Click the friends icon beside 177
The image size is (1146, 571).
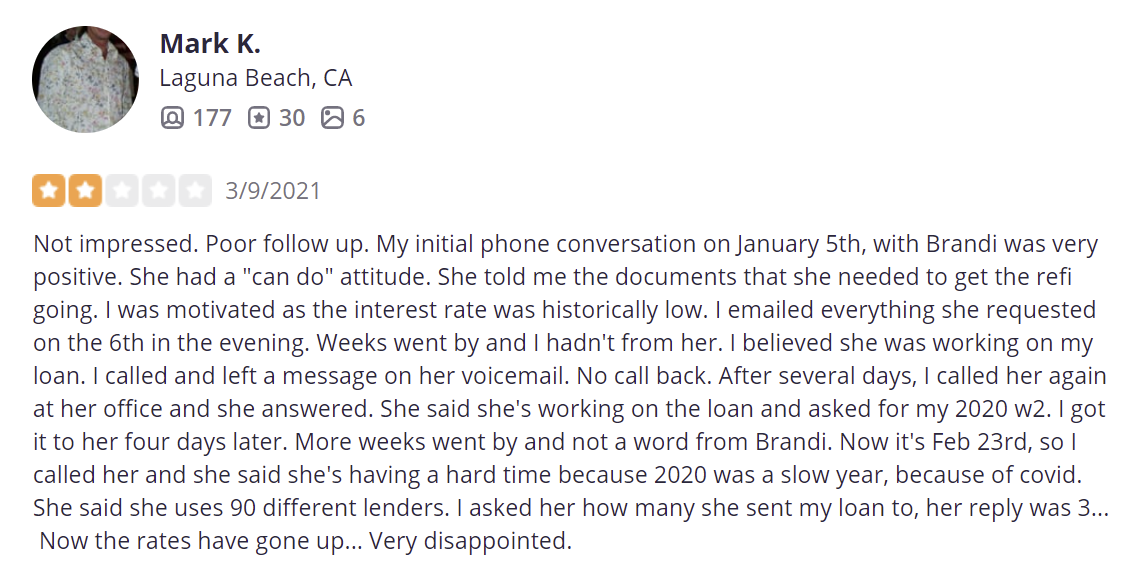[172, 118]
